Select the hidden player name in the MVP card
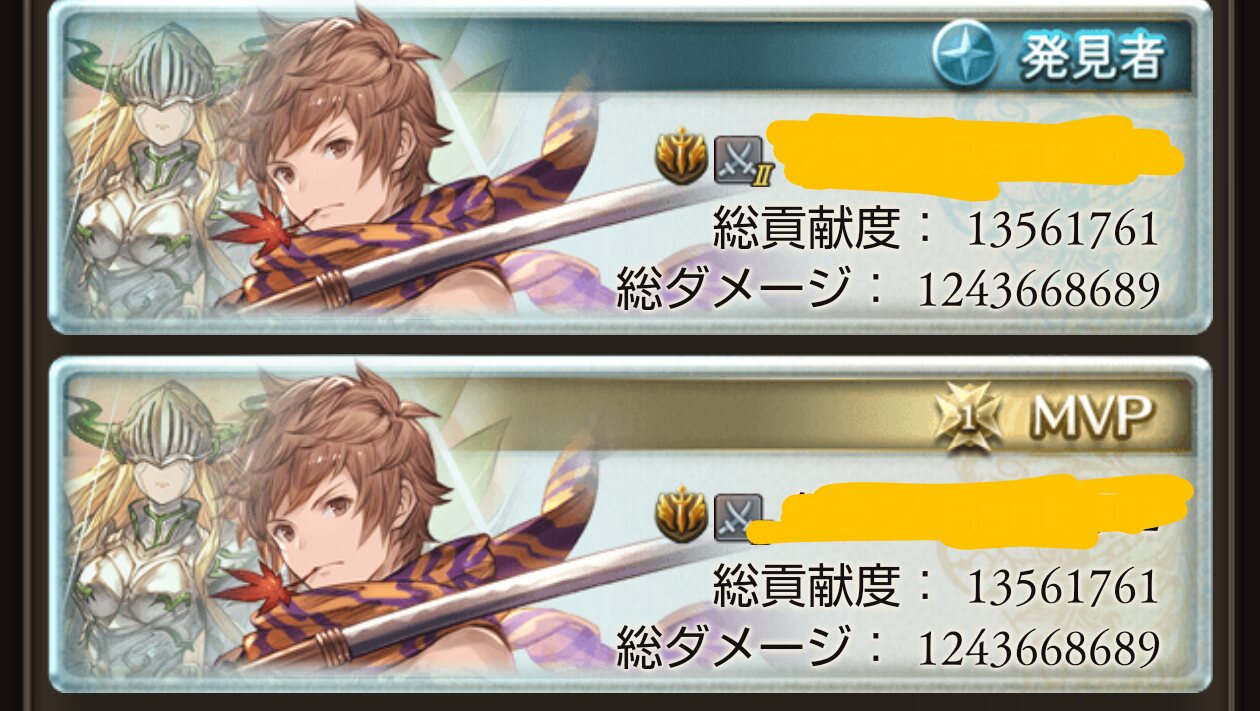This screenshot has width=1260, height=711. (x=972, y=512)
